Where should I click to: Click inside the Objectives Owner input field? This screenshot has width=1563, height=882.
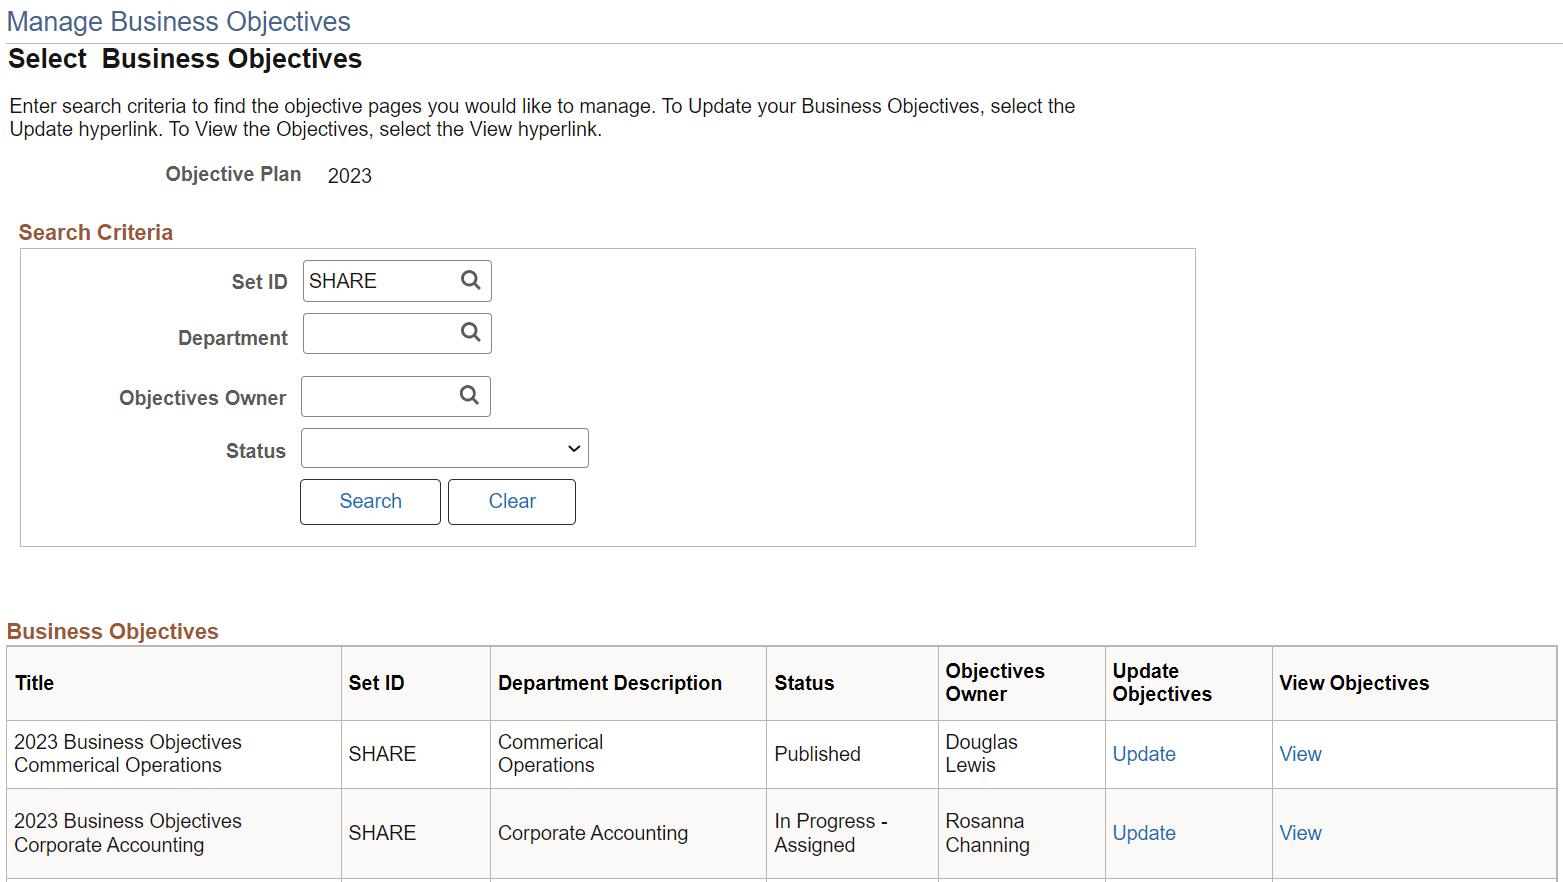click(x=380, y=396)
